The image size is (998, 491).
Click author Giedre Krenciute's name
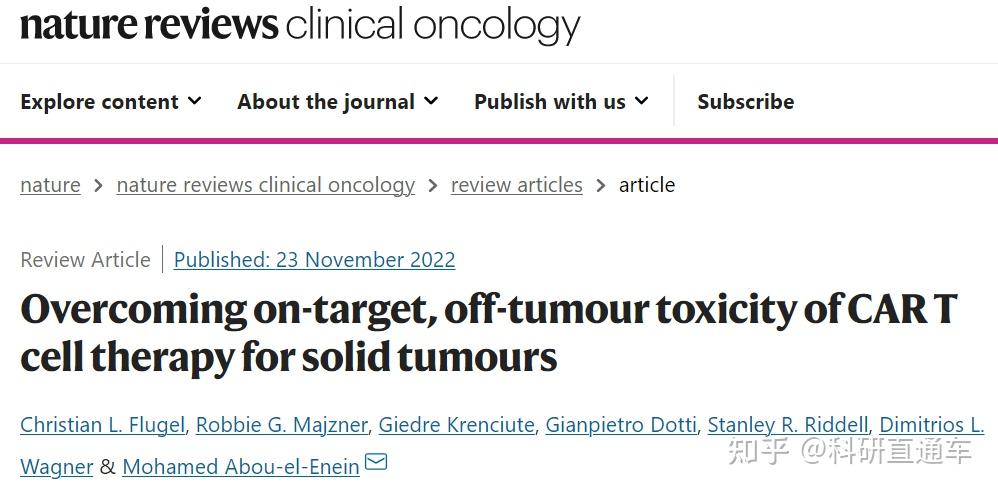click(x=456, y=425)
